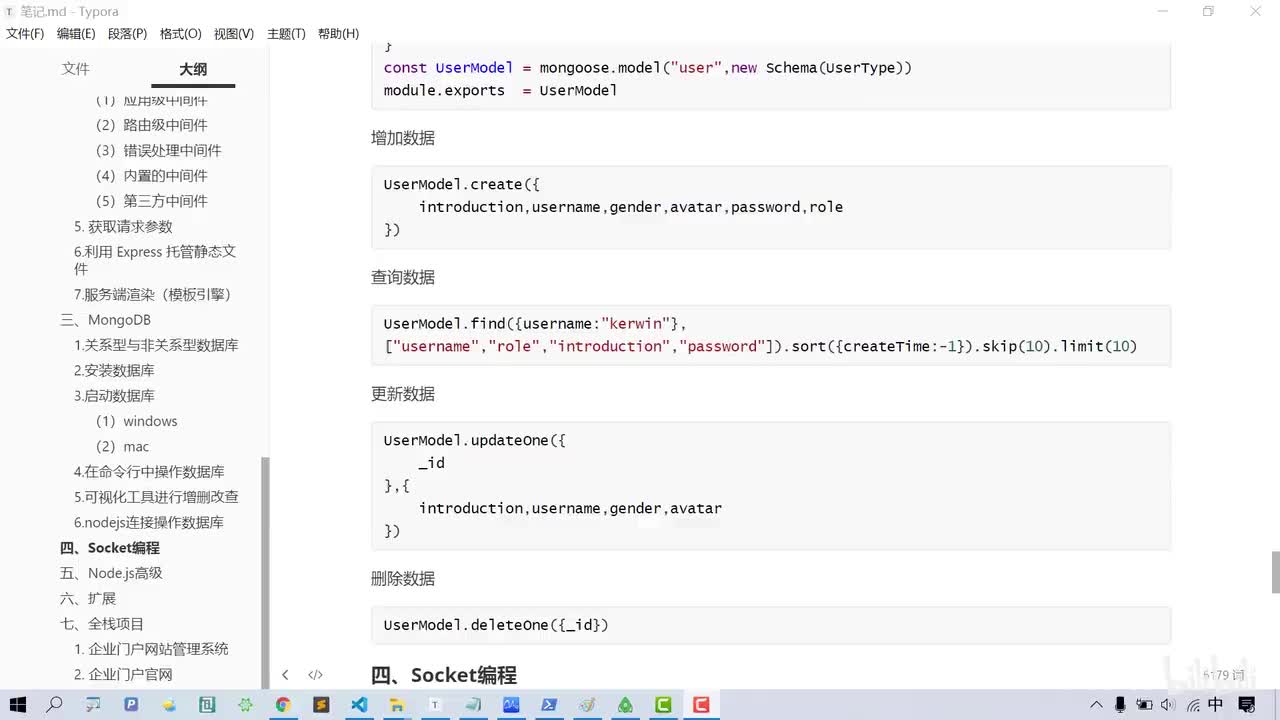Screen dimensions: 1280x720
Task: Open Visual Studio Code from taskbar
Action: pos(359,705)
